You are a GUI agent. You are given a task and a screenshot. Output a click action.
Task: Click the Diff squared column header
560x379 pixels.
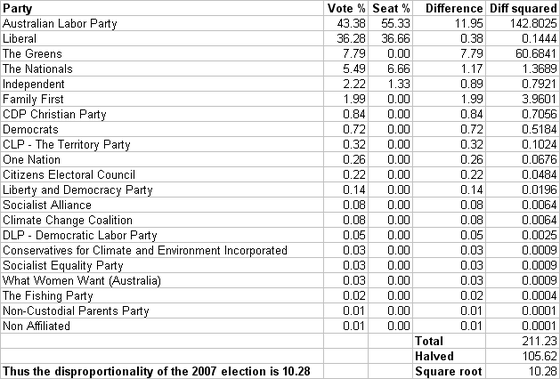point(522,8)
